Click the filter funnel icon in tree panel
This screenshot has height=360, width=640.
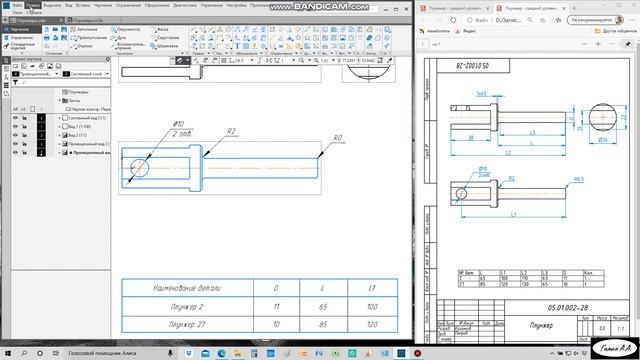pos(15,82)
